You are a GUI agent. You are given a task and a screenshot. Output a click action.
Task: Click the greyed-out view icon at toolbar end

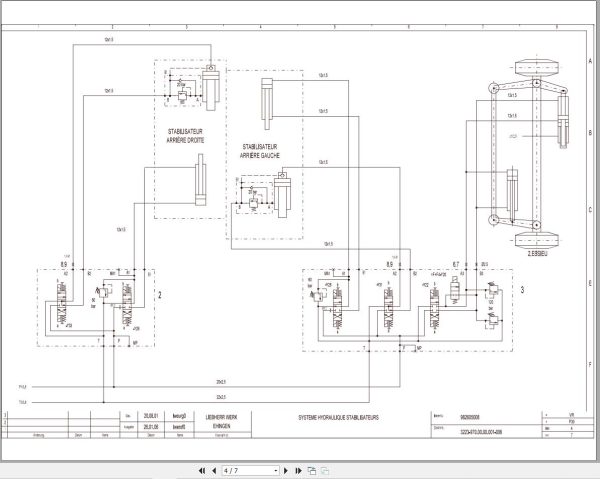pos(325,471)
